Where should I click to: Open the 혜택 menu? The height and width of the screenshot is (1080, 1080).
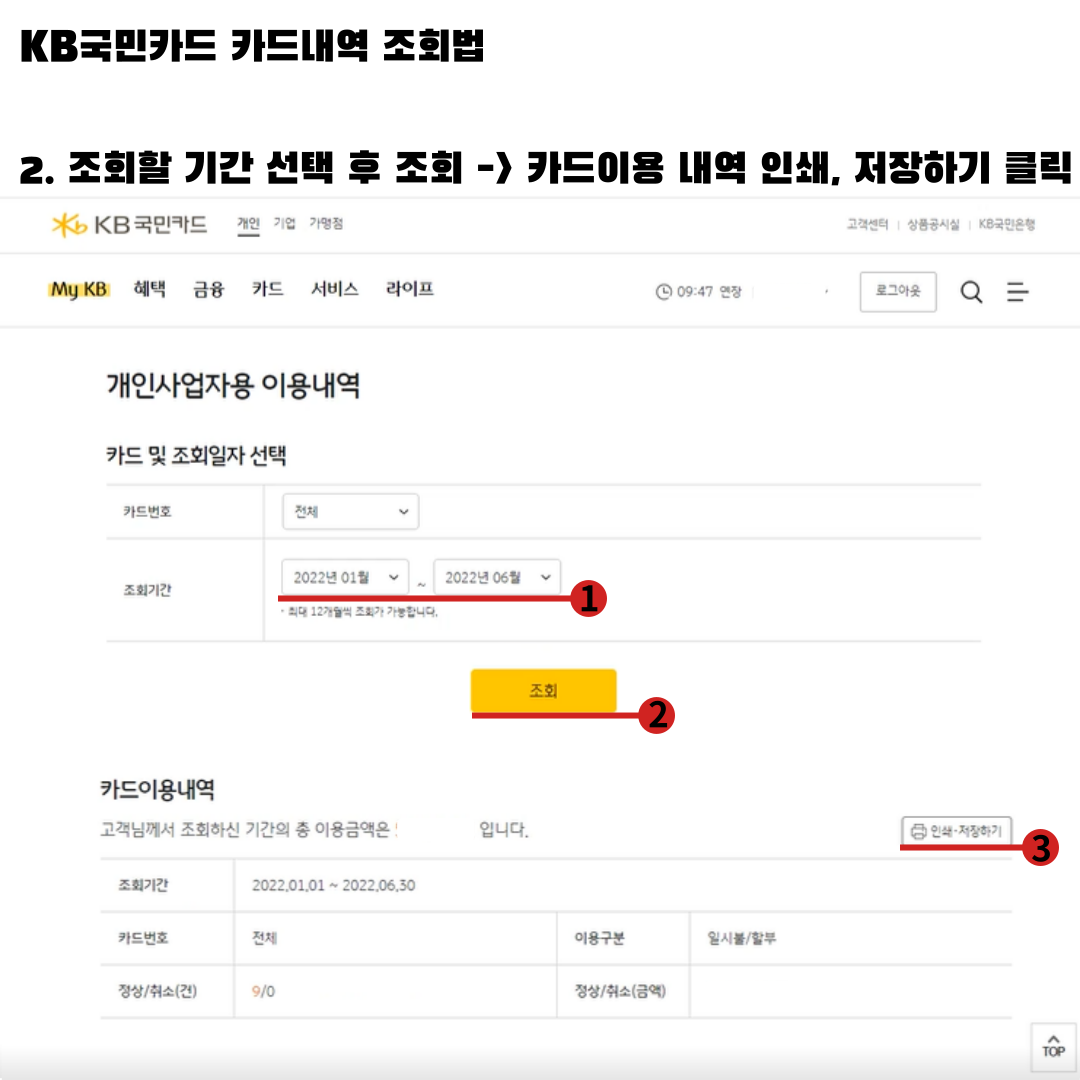pyautogui.click(x=149, y=289)
